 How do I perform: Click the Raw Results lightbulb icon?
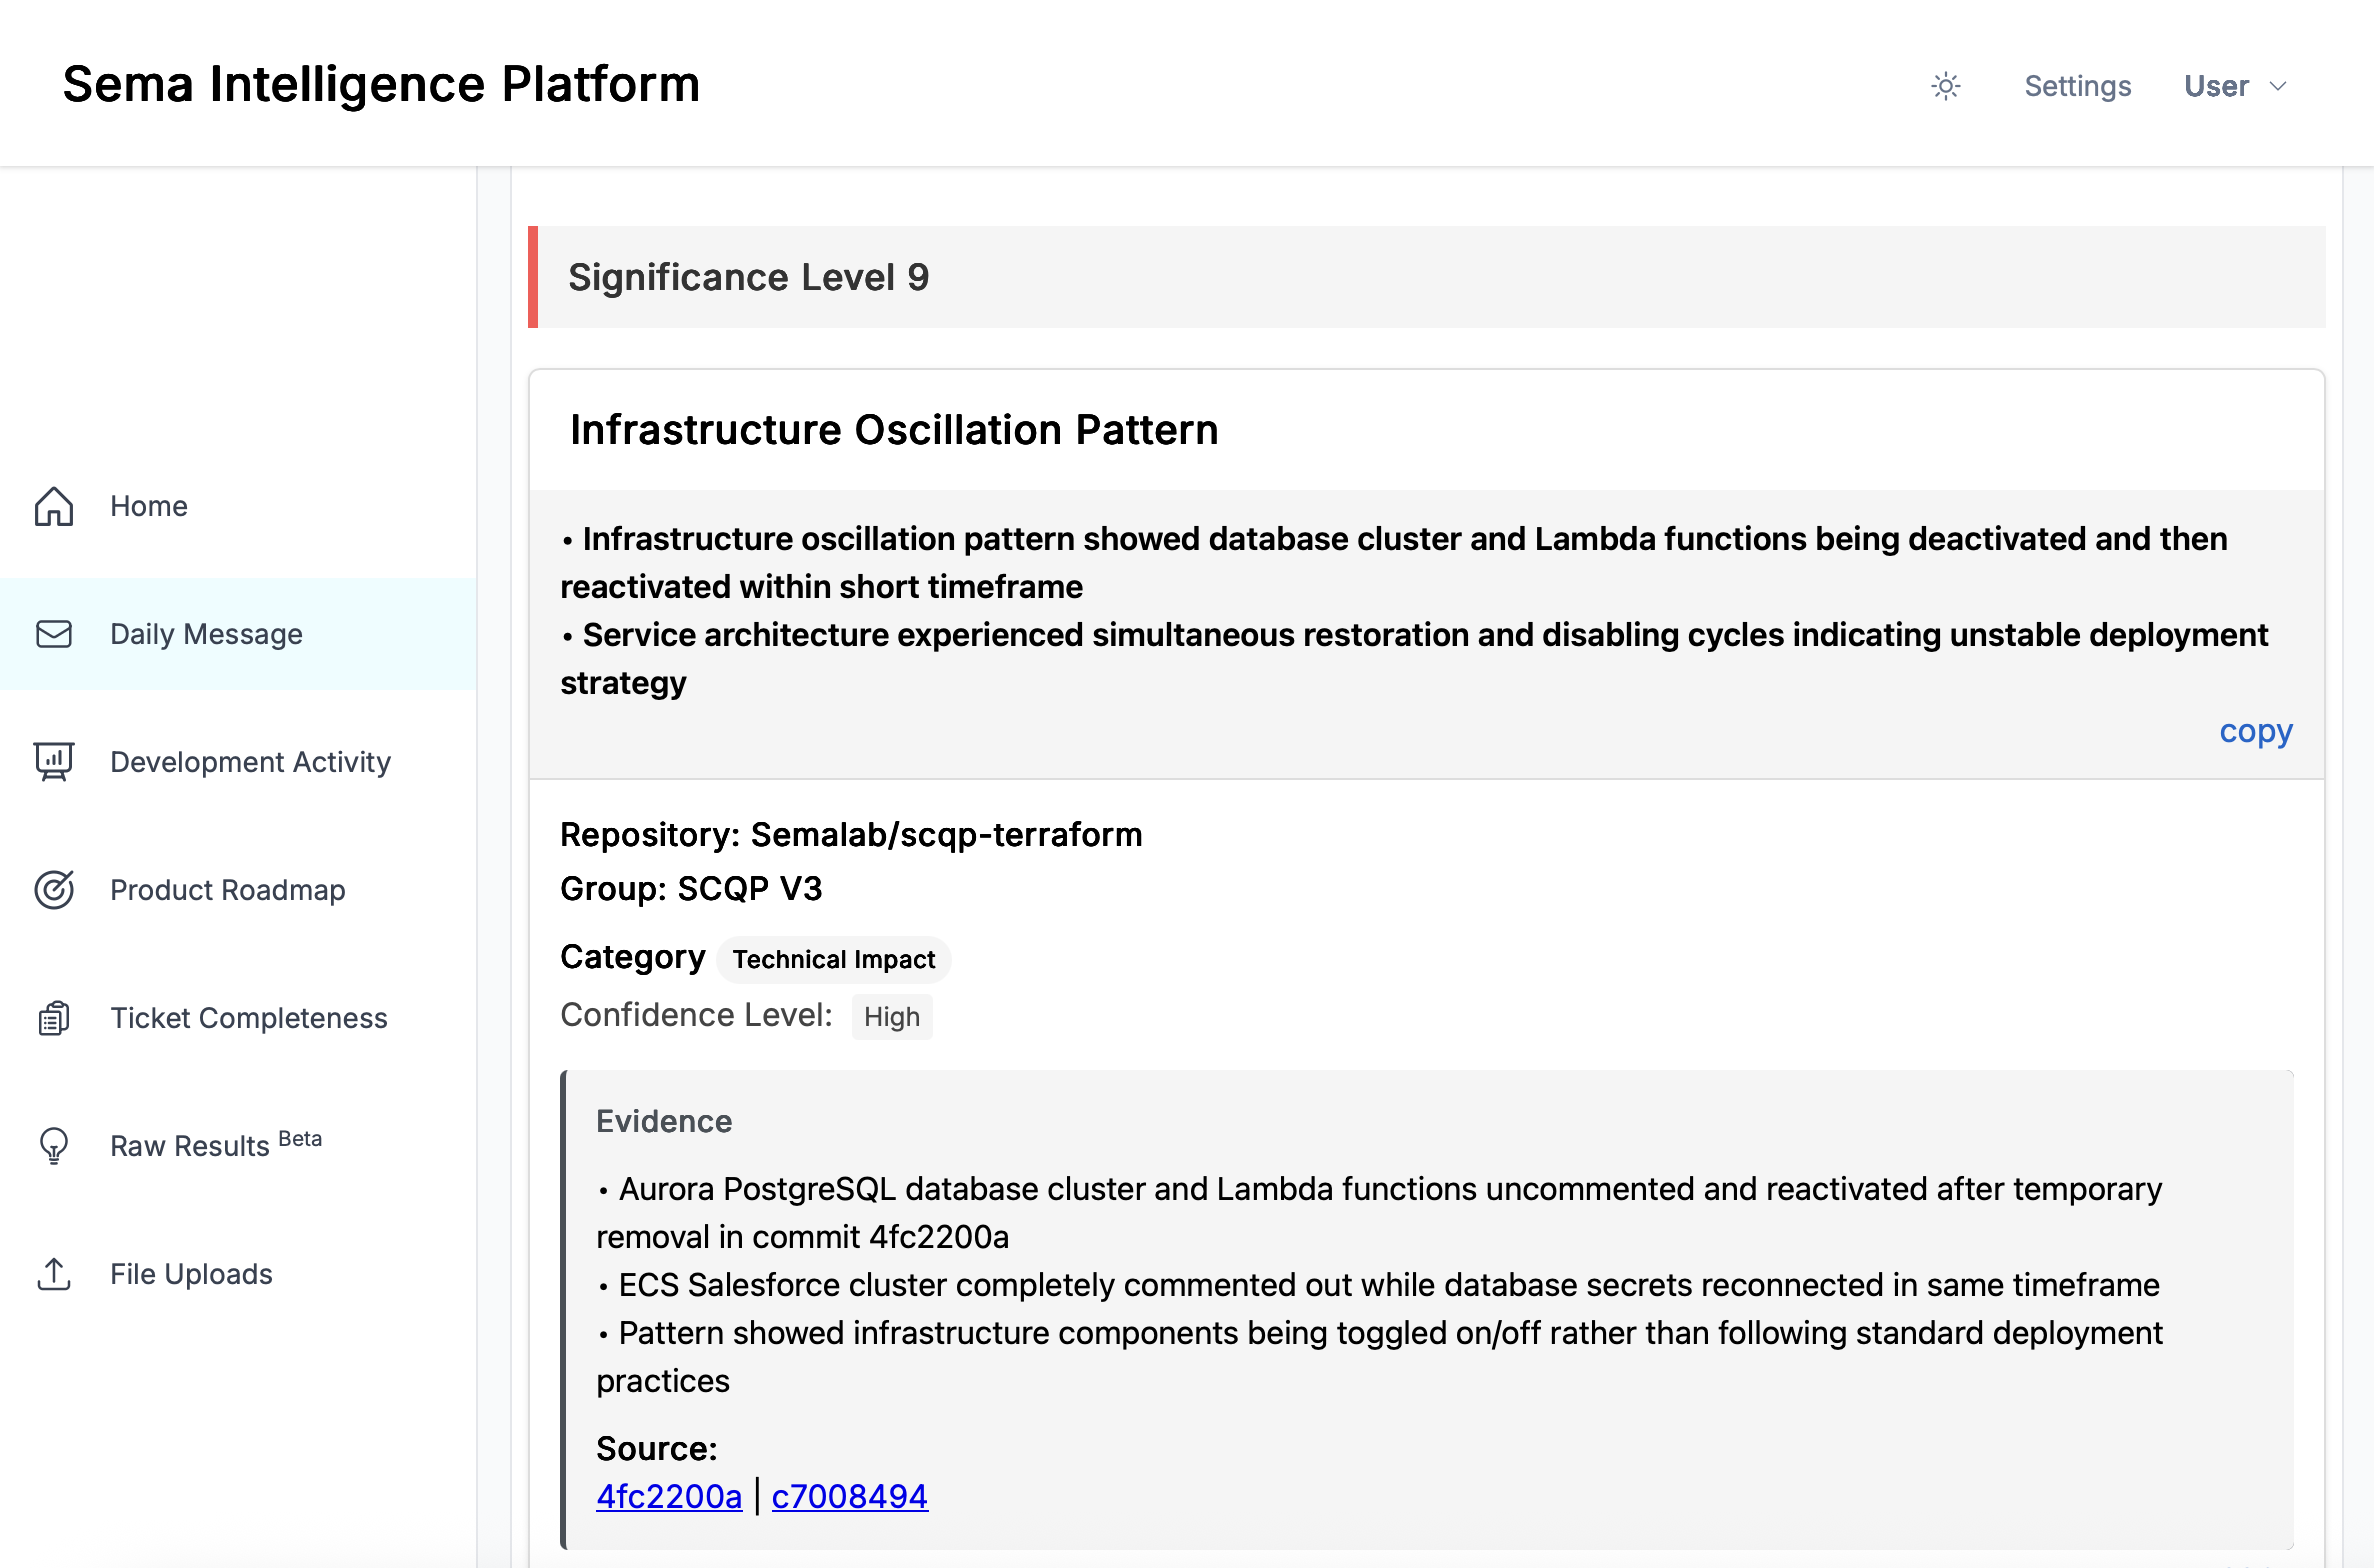[x=54, y=1146]
